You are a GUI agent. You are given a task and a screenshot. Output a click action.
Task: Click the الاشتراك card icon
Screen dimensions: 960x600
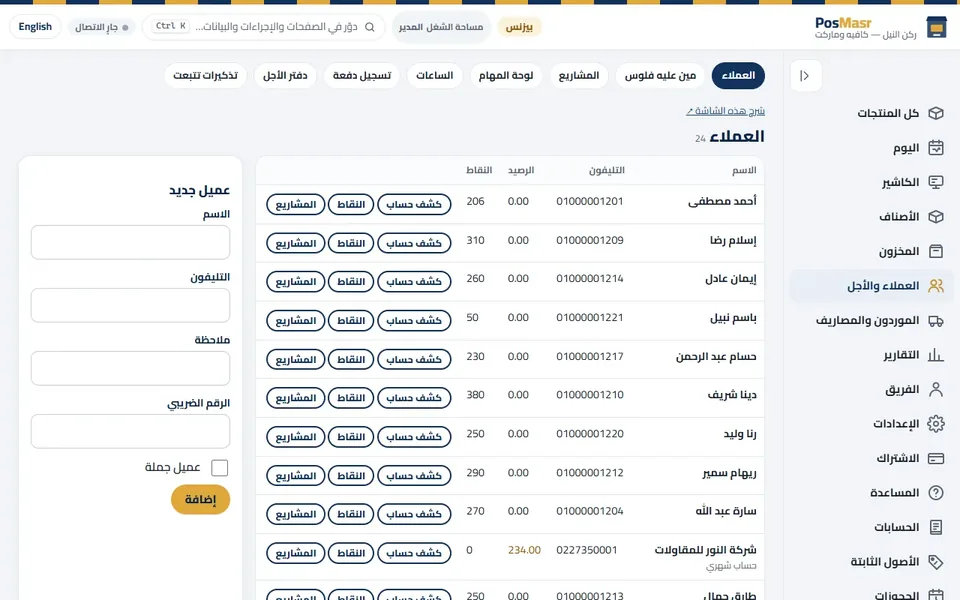tap(936, 459)
